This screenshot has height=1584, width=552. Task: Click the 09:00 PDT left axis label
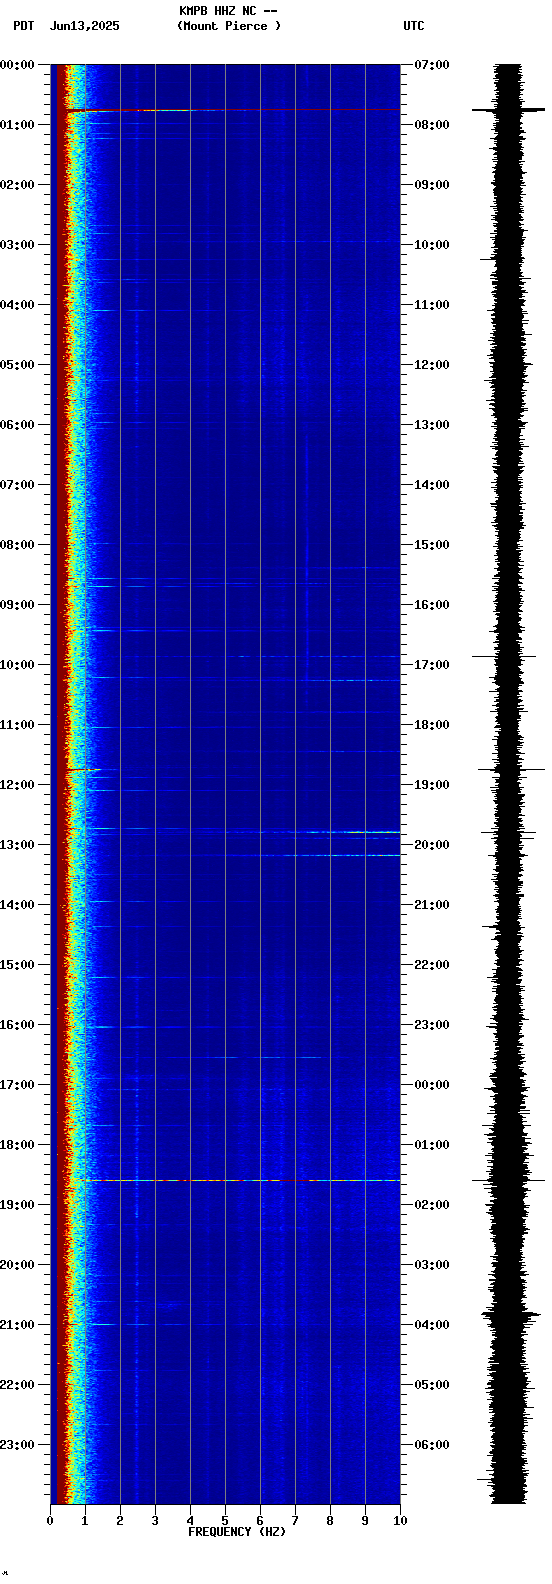coord(18,605)
